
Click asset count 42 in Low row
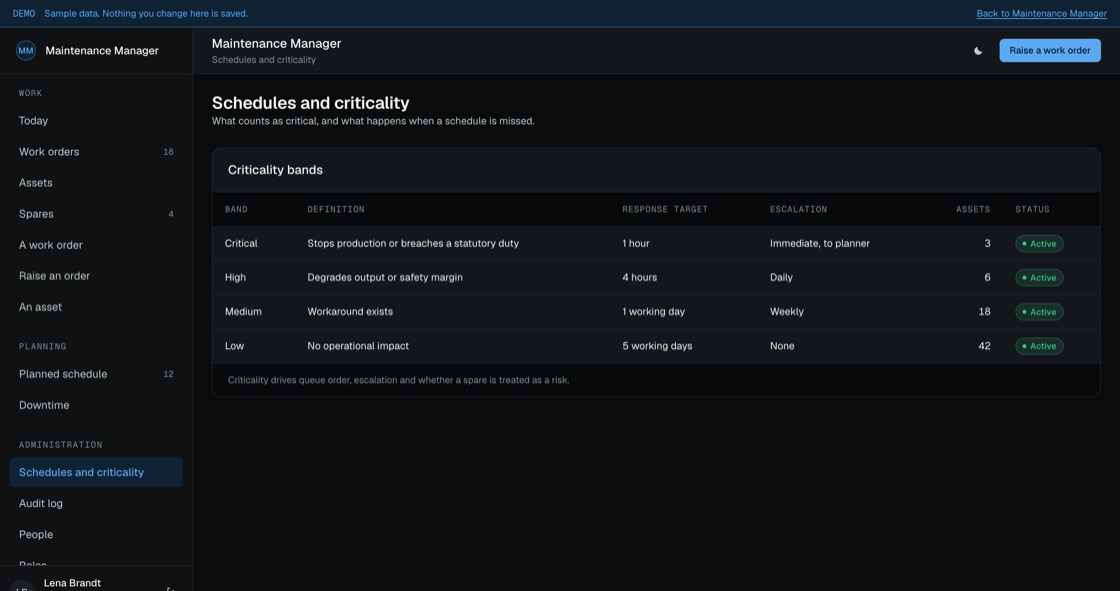[x=984, y=346]
